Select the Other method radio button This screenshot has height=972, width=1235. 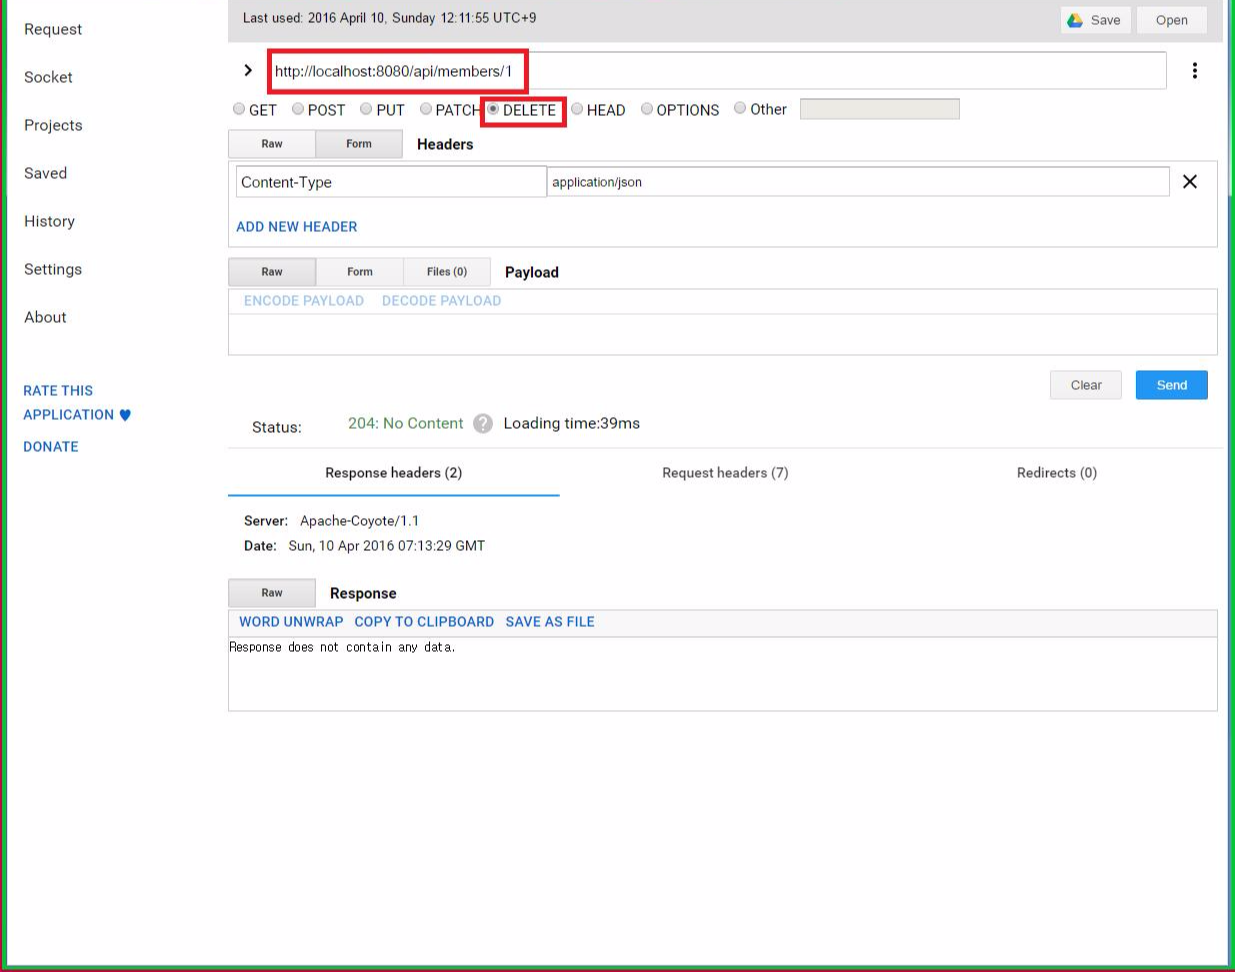click(x=740, y=108)
